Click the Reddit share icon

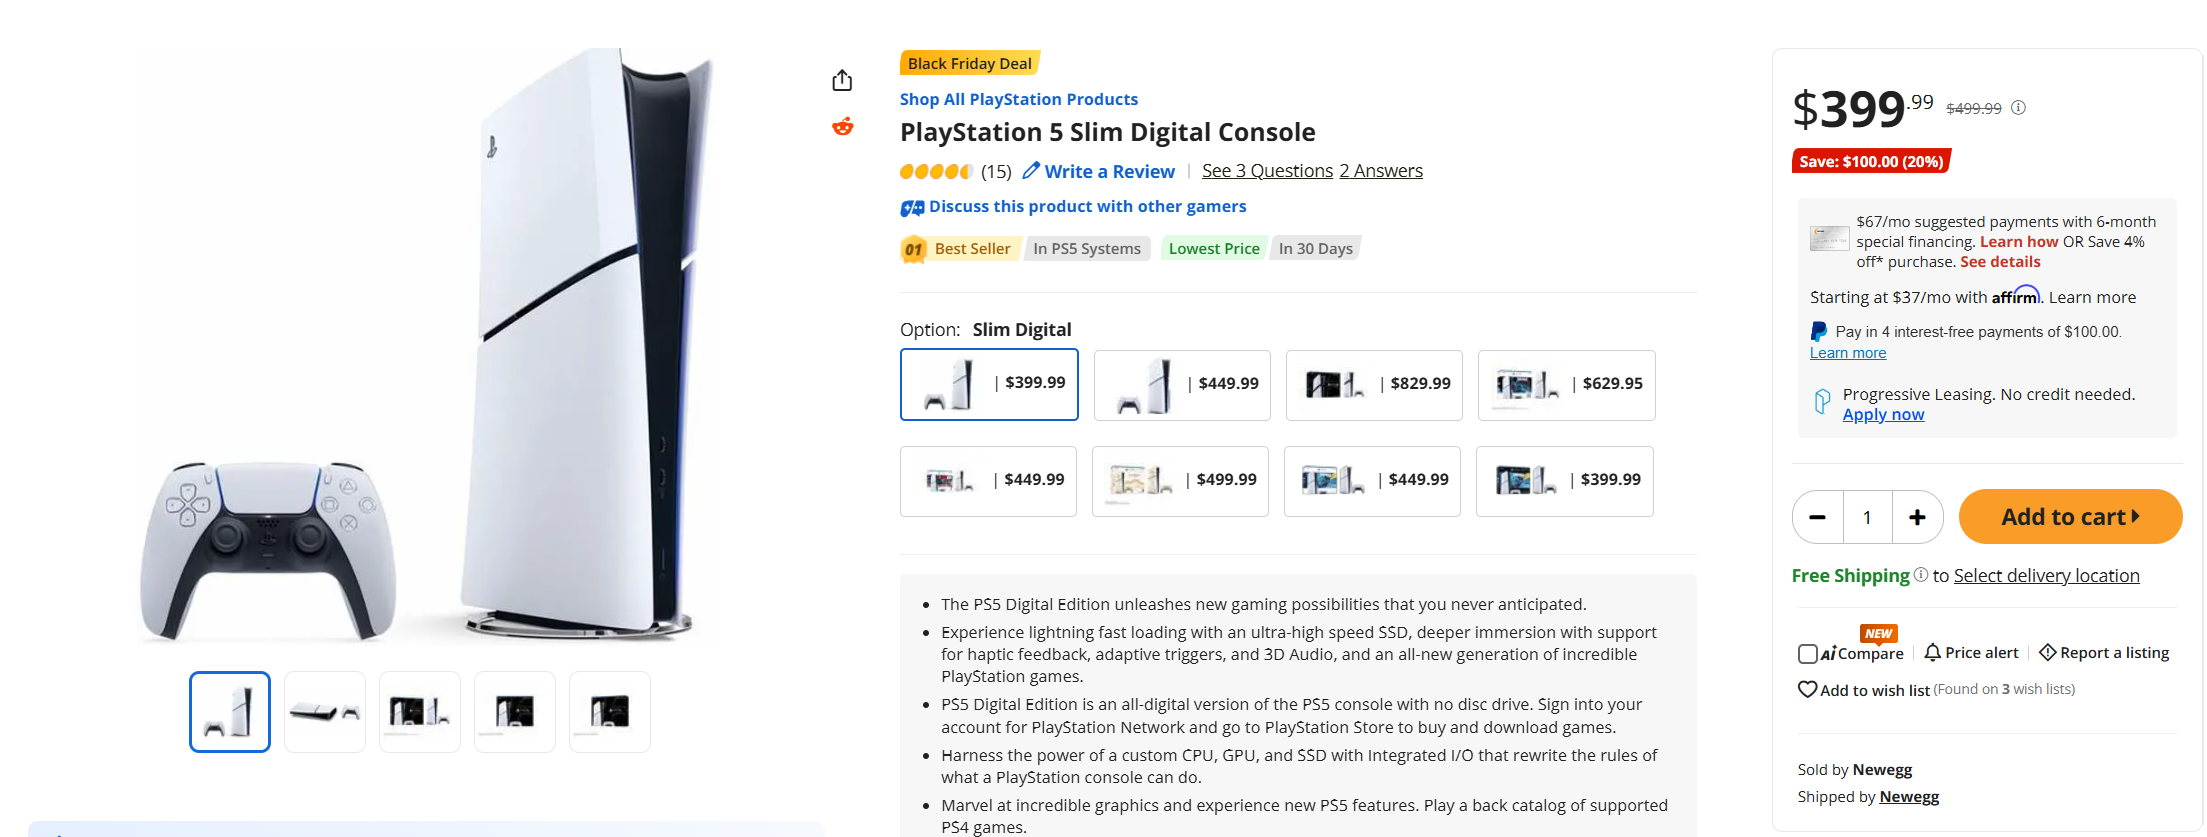point(843,126)
